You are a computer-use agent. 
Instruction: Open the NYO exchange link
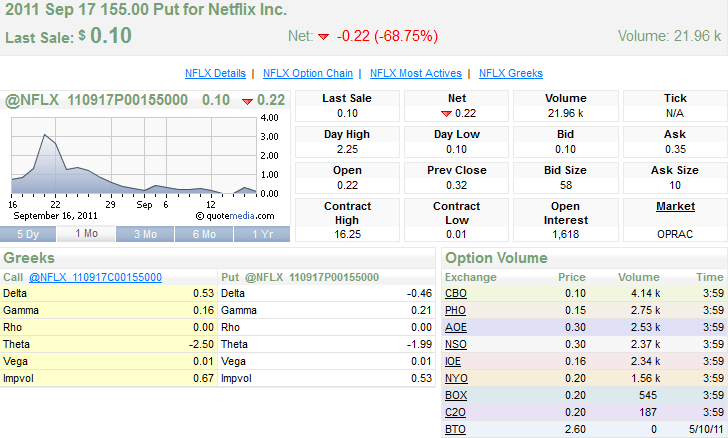pos(456,379)
